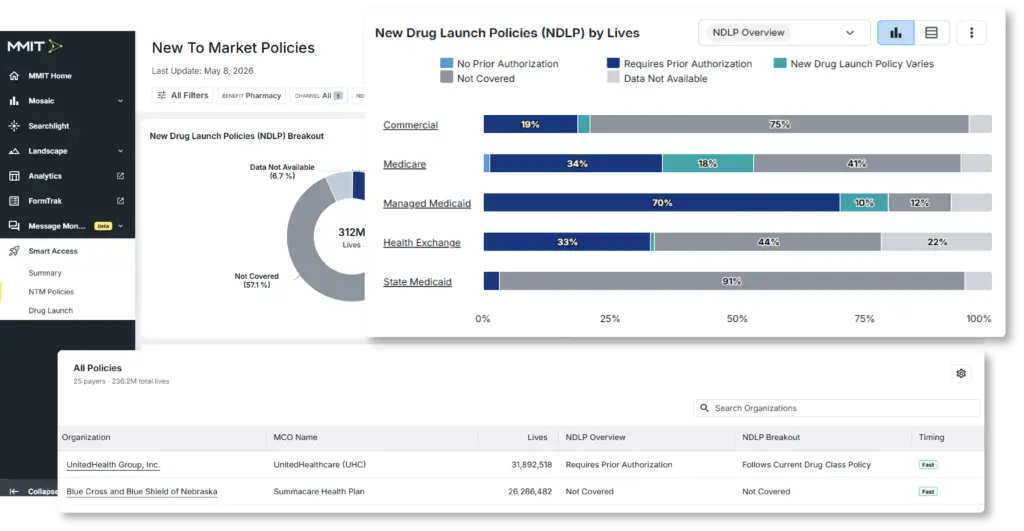Screen dimensions: 1024x531
Task: Open the chart more-options menu
Action: 971,33
